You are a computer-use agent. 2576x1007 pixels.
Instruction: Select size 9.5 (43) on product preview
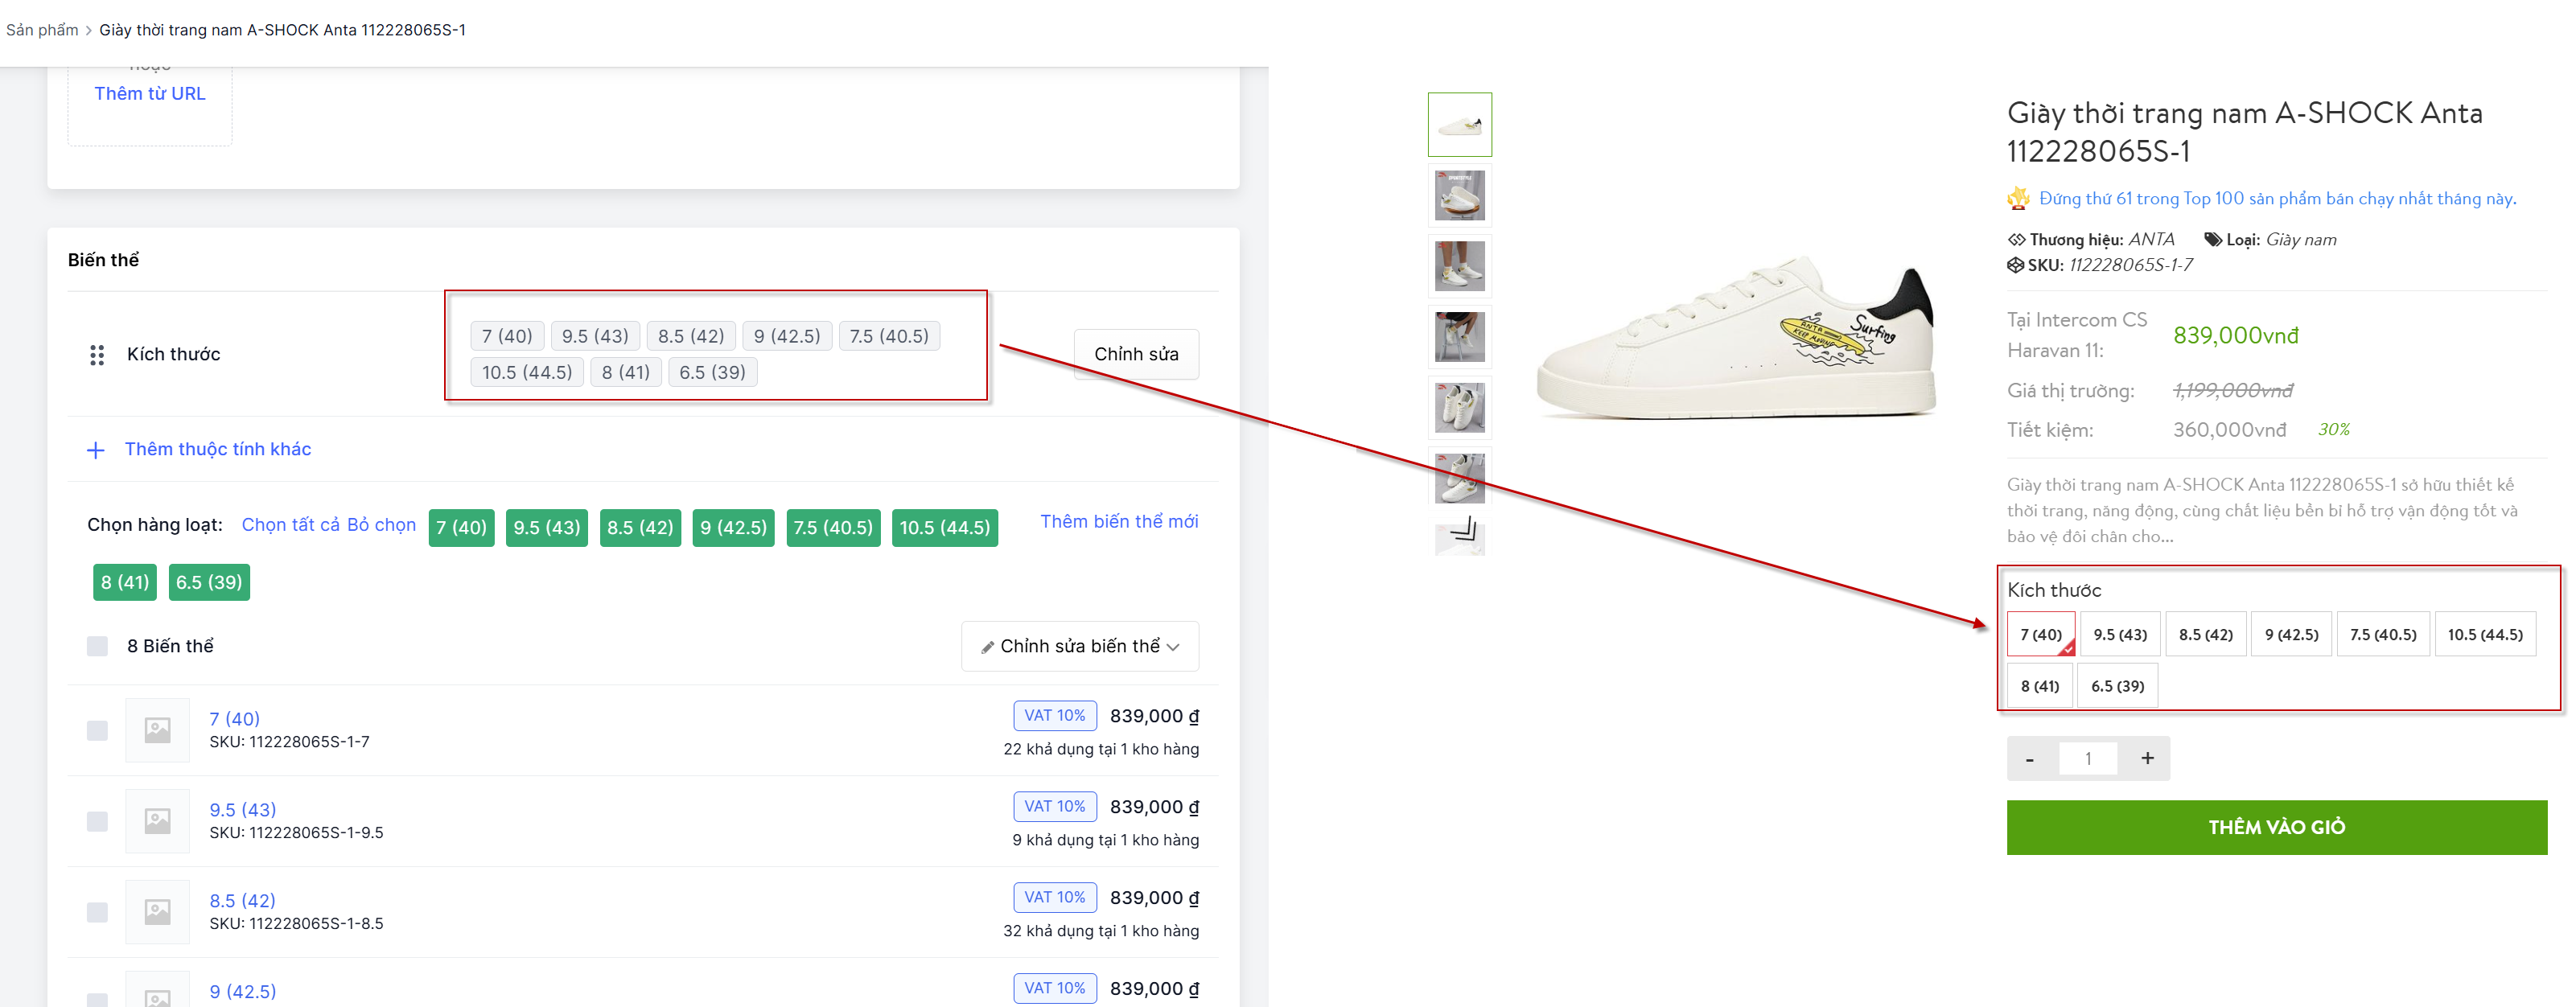[2119, 634]
